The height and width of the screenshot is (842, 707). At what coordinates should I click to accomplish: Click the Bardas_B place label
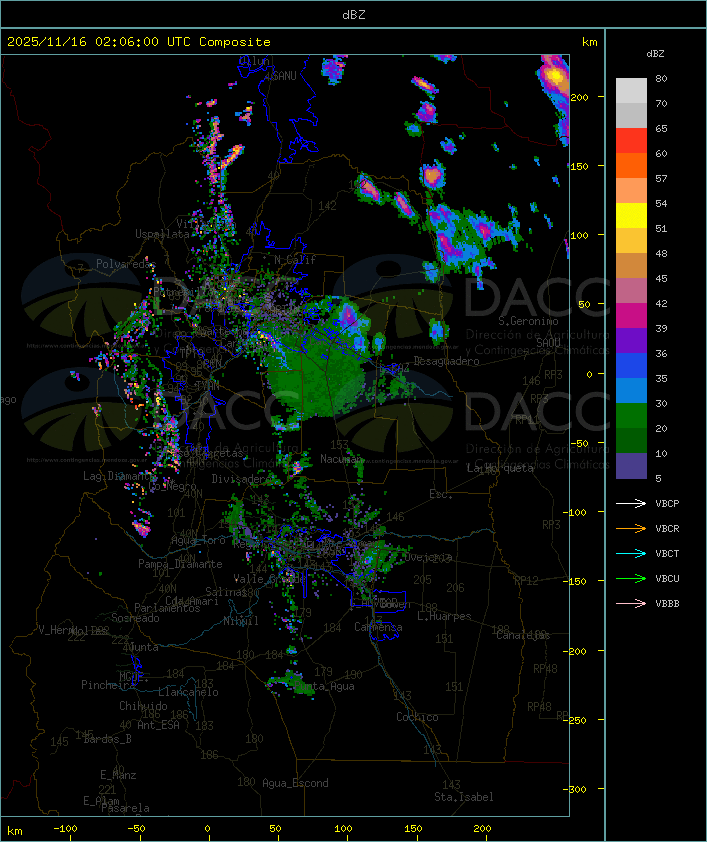click(x=107, y=739)
